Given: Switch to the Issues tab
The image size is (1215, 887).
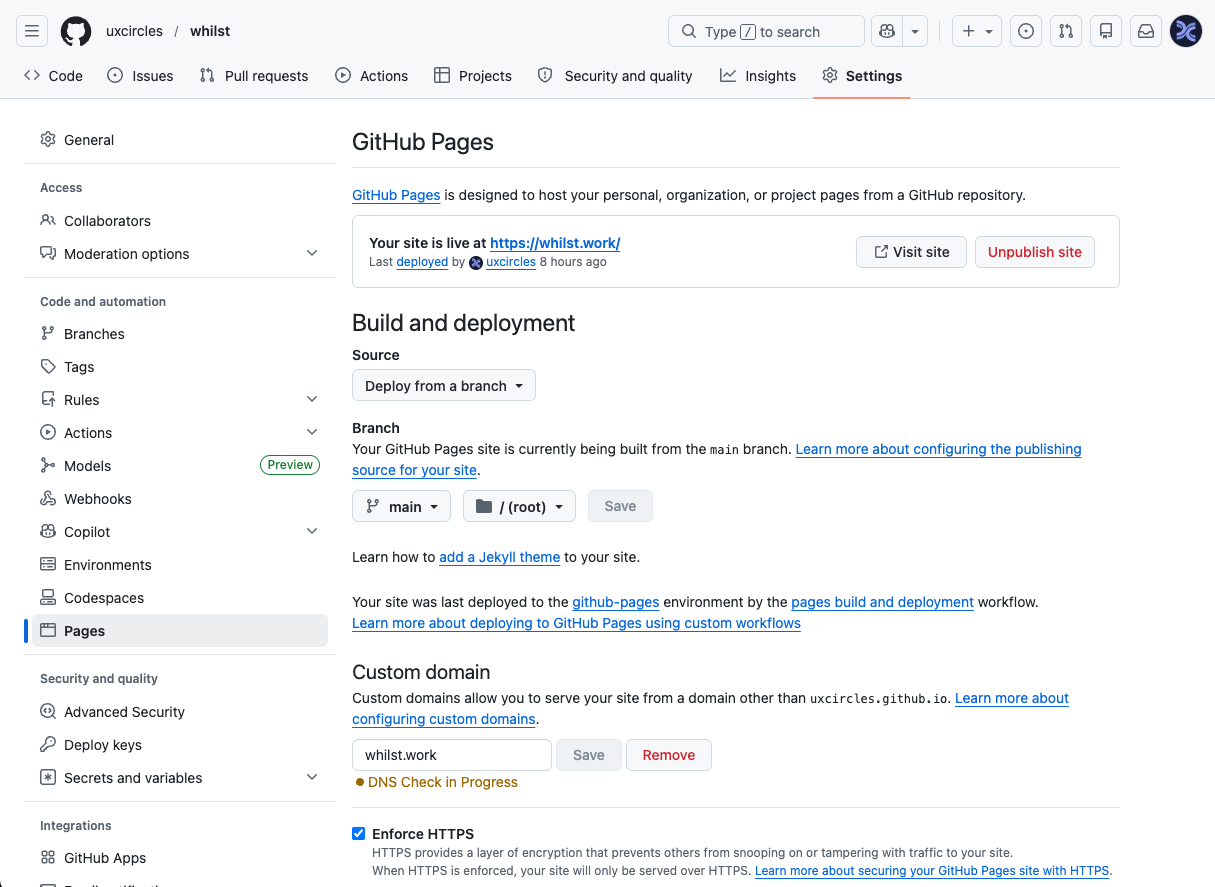Looking at the screenshot, I should [140, 75].
